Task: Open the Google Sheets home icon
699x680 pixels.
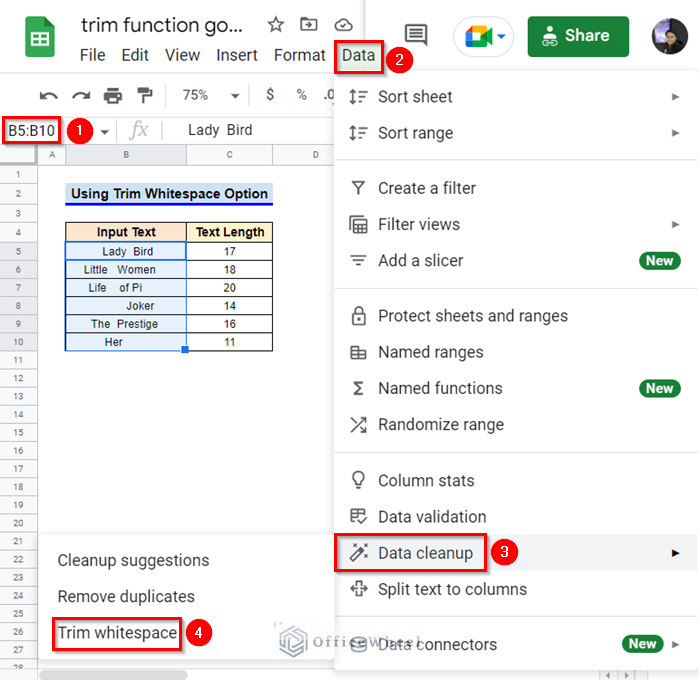Action: pyautogui.click(x=41, y=38)
